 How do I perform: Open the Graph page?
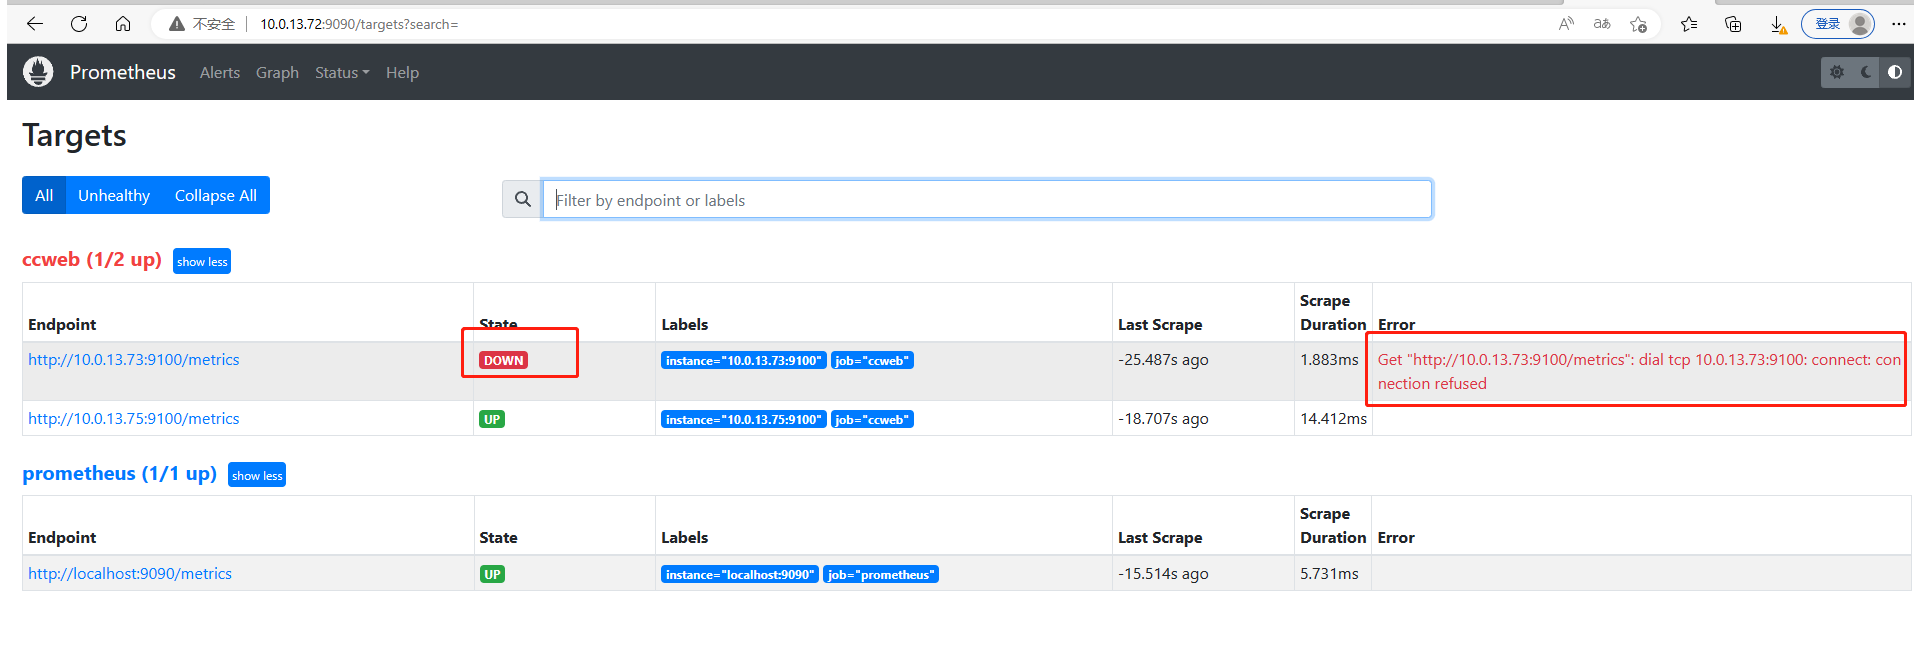(x=277, y=72)
